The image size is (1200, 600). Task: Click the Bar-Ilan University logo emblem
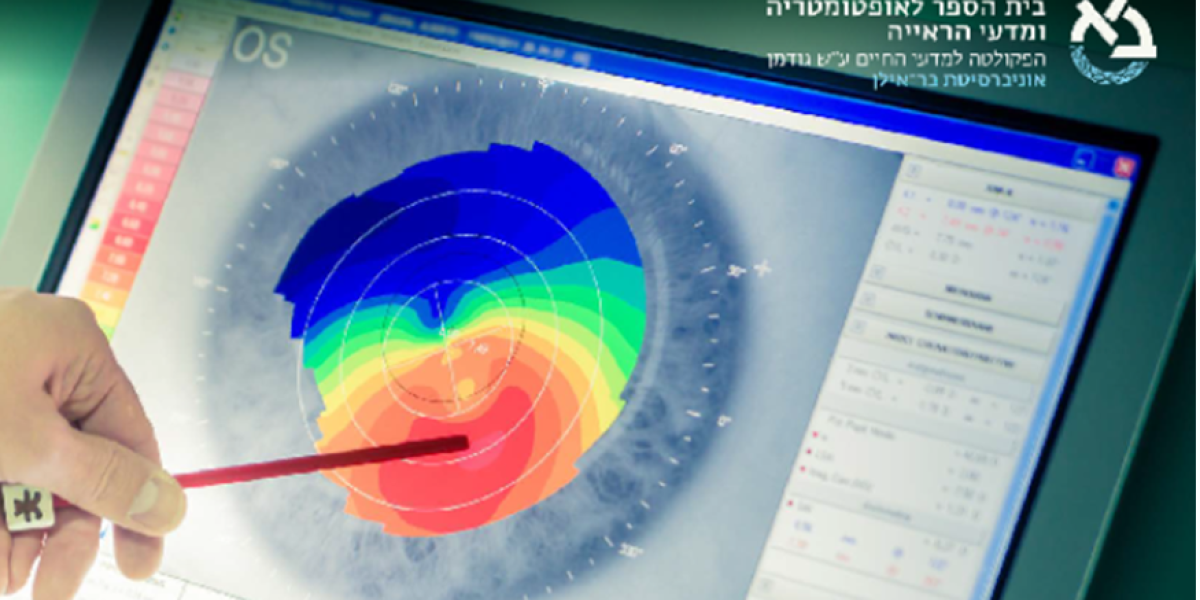pos(1112,40)
